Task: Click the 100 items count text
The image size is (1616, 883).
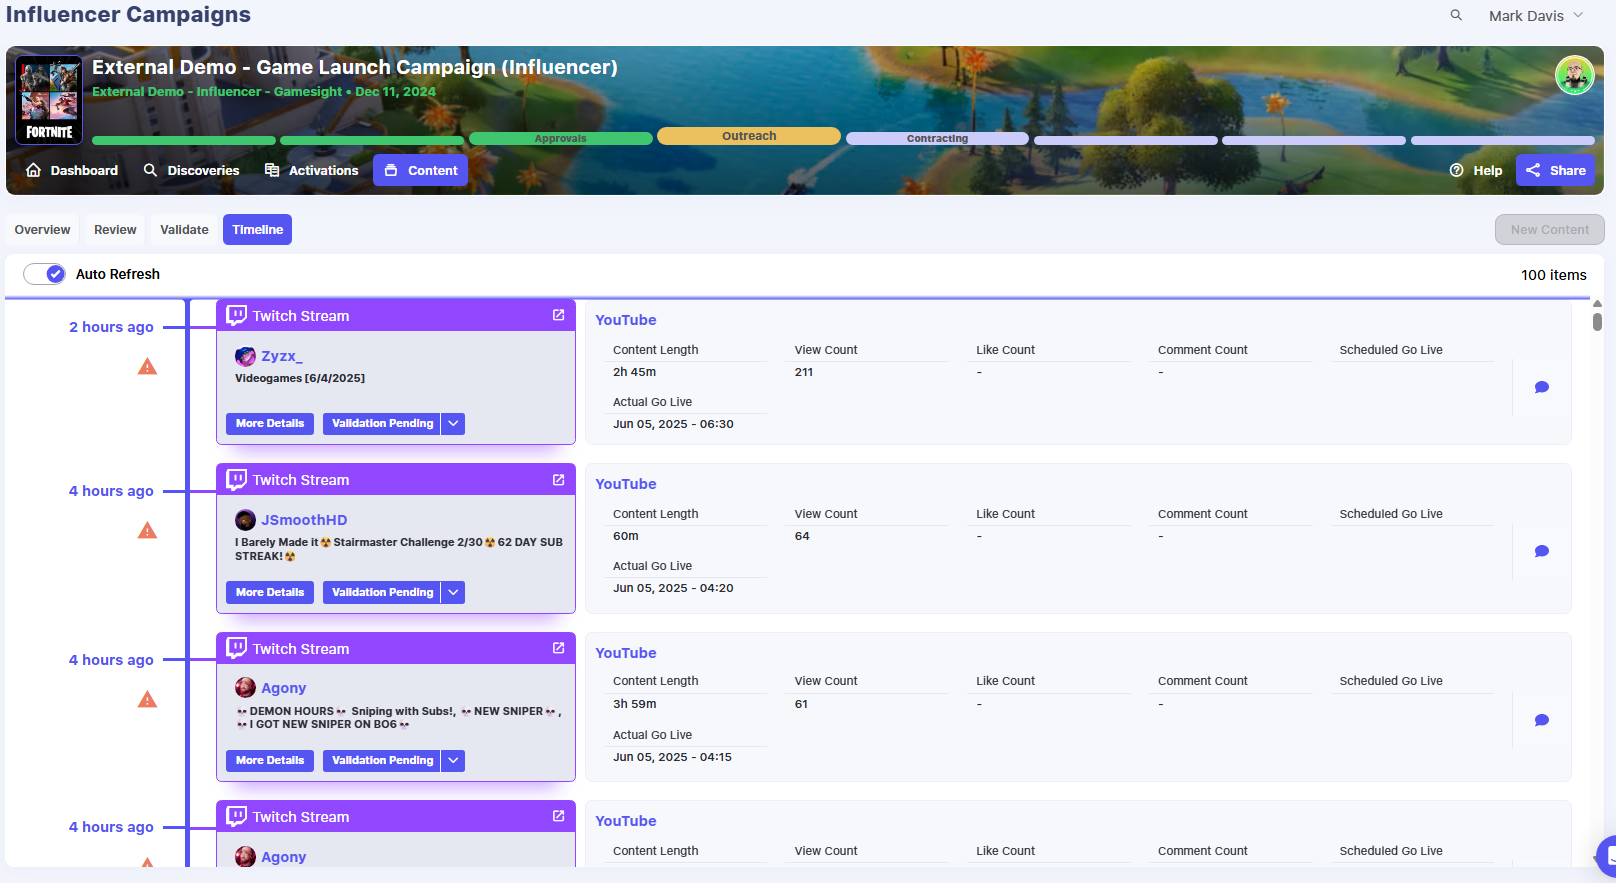Action: point(1554,275)
